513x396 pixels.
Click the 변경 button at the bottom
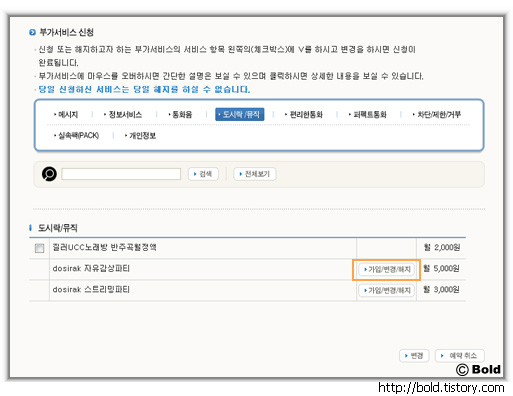point(414,356)
